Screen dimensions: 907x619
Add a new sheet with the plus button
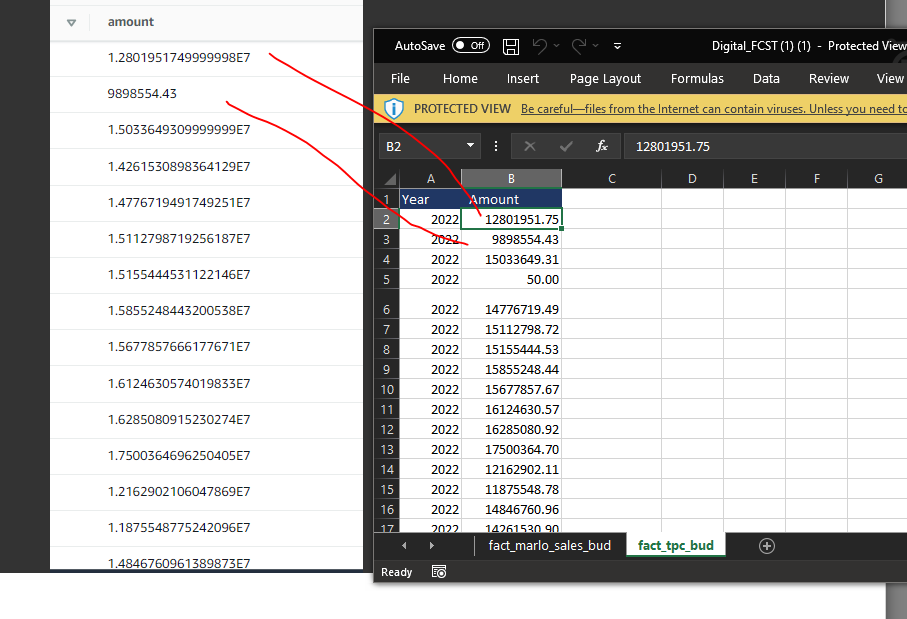pos(766,546)
